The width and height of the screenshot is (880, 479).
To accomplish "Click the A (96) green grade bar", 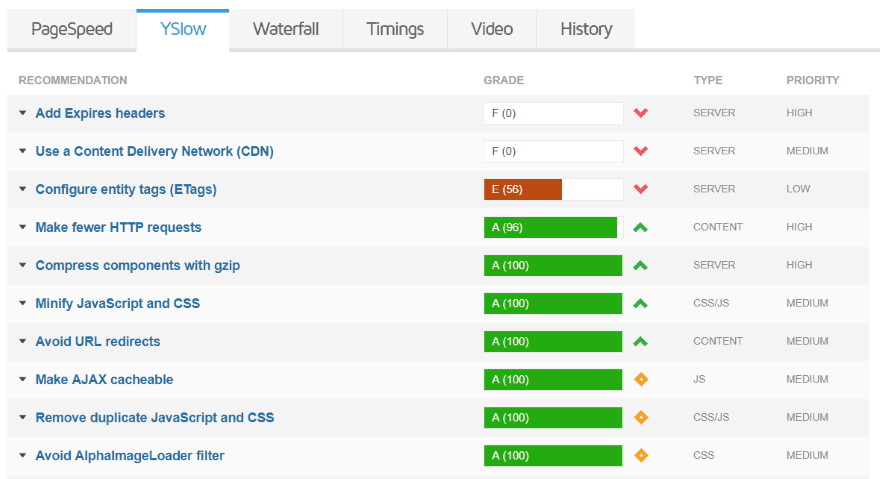I will (550, 227).
